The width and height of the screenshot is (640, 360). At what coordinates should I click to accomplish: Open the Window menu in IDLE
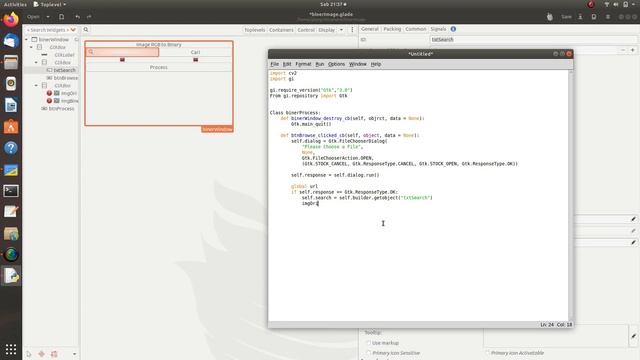click(358, 64)
